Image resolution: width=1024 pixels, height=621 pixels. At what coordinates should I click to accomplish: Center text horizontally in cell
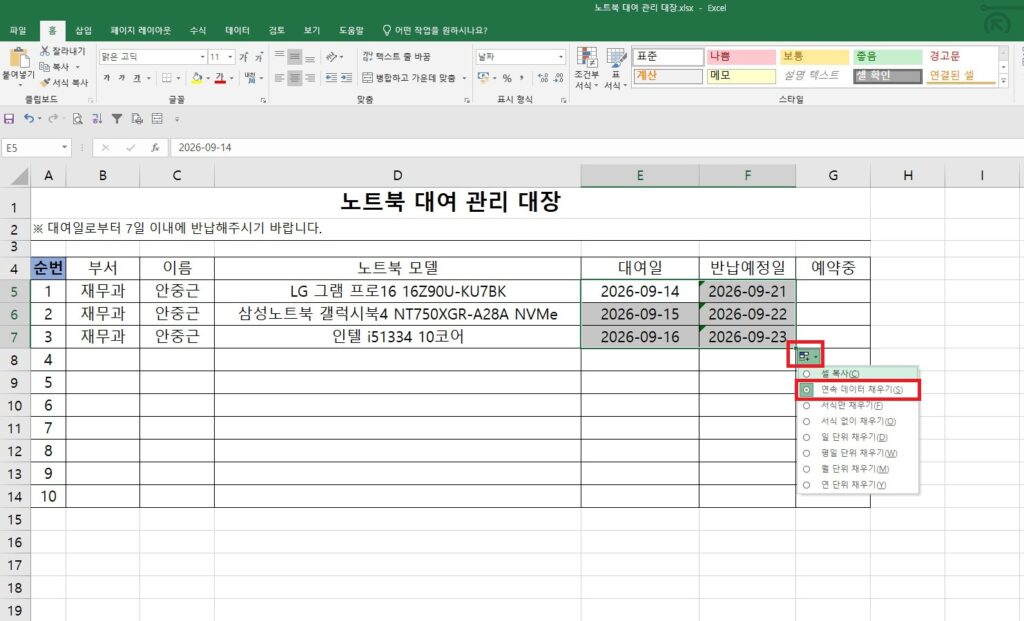295,78
